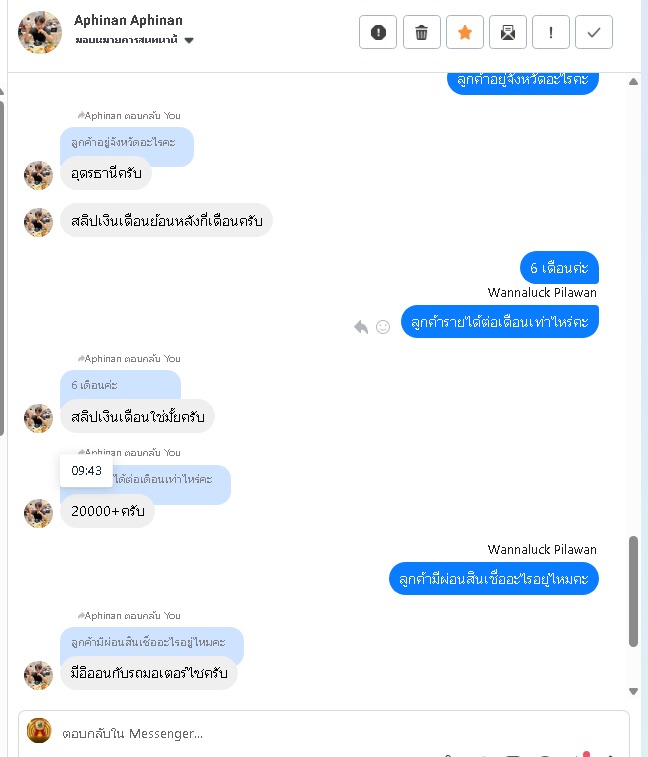Click the reply to Messenger input field

tap(324, 733)
